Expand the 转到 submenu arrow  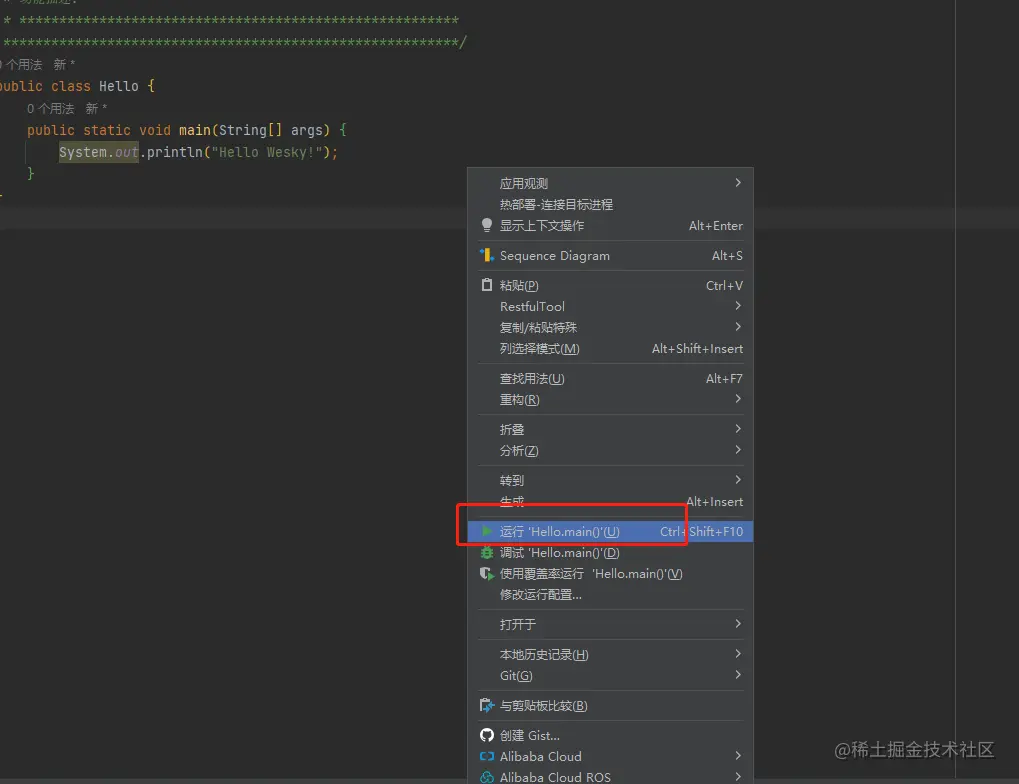pyautogui.click(x=738, y=479)
